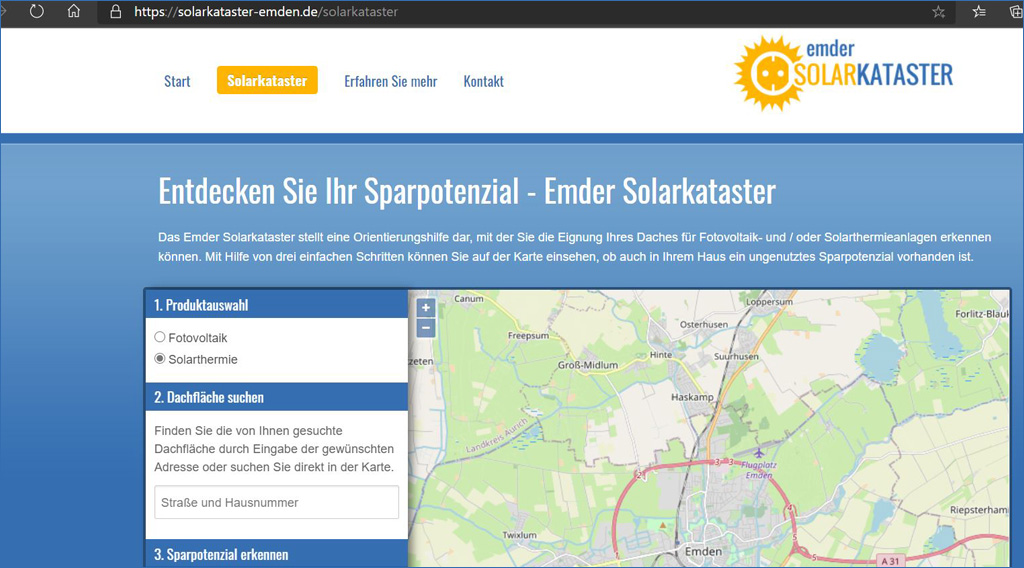Screen dimensions: 1024x568
Task: Click the browser refresh button
Action: click(x=37, y=12)
